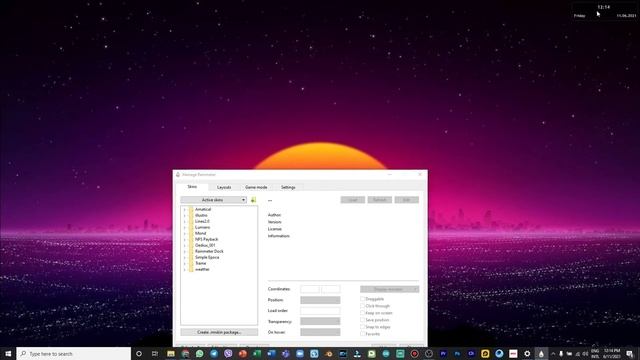The image size is (640, 360).
Task: Click the red record icon on the taskbar
Action: point(414,353)
